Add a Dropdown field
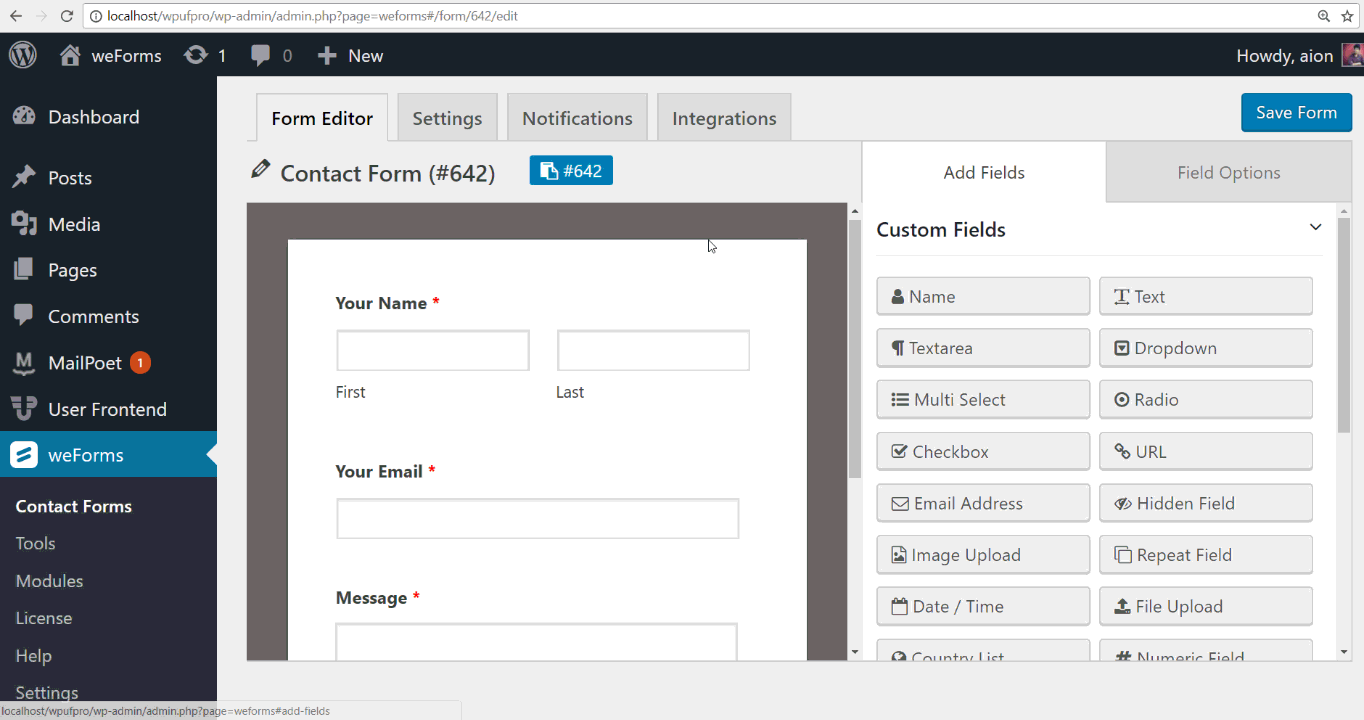Viewport: 1364px width, 720px height. (x=1206, y=348)
